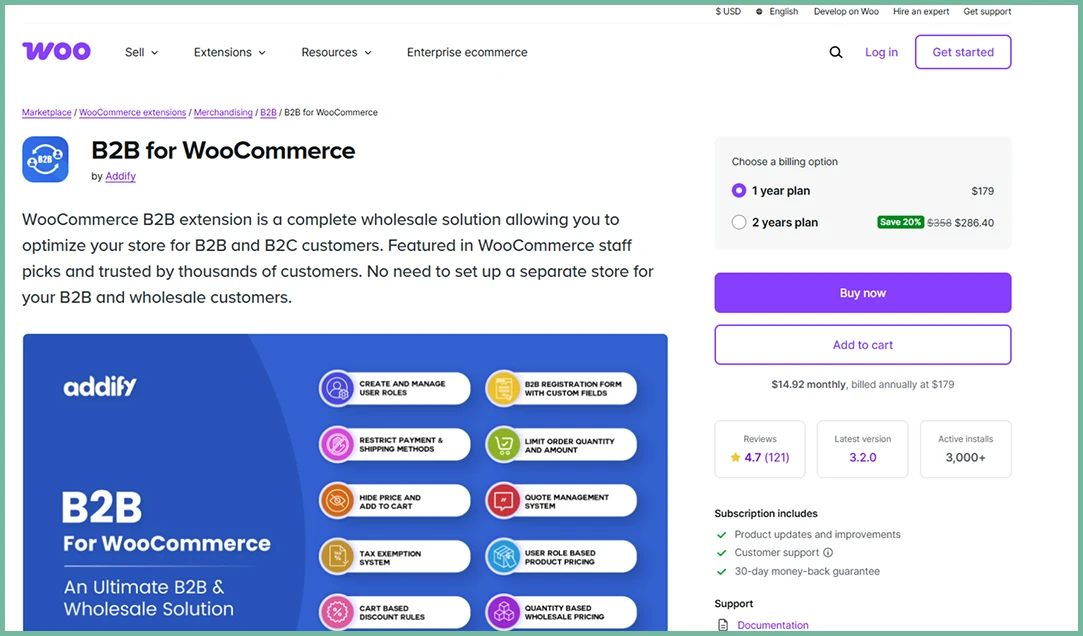Click Create and Manage User Roles icon
This screenshot has height=636, width=1083.
[337, 388]
